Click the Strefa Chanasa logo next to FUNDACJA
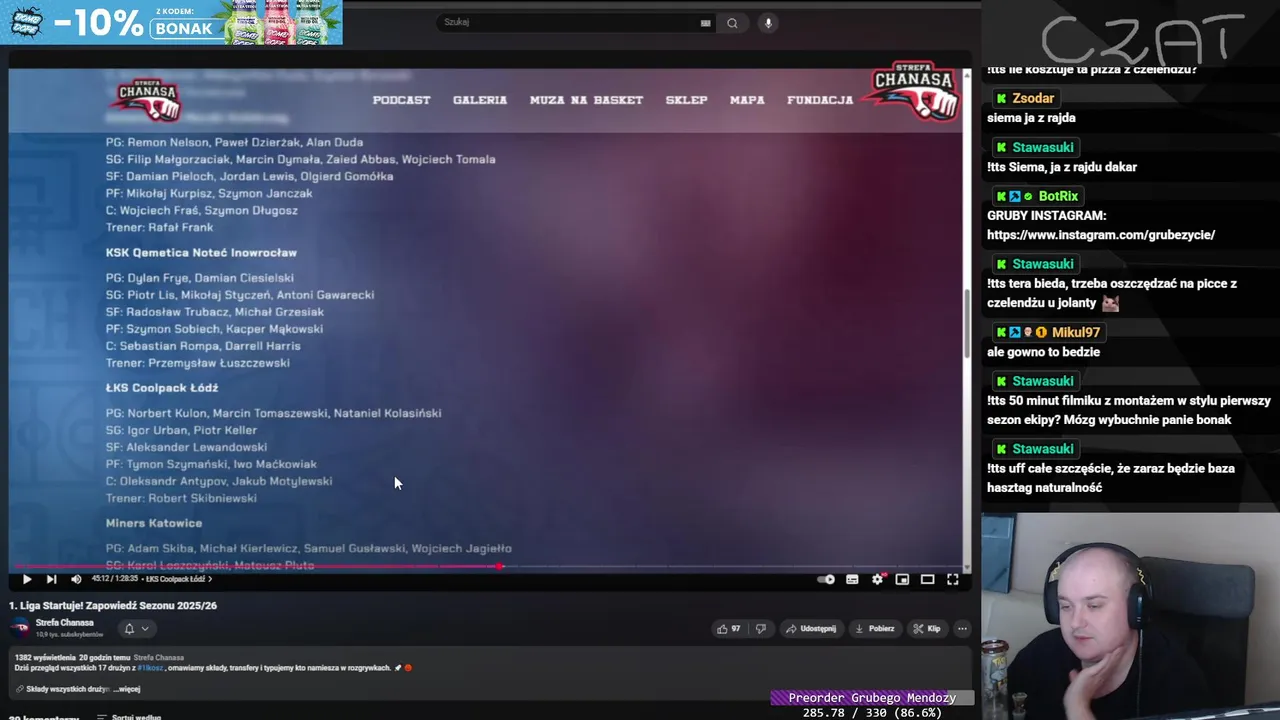The height and width of the screenshot is (720, 1280). tap(913, 90)
